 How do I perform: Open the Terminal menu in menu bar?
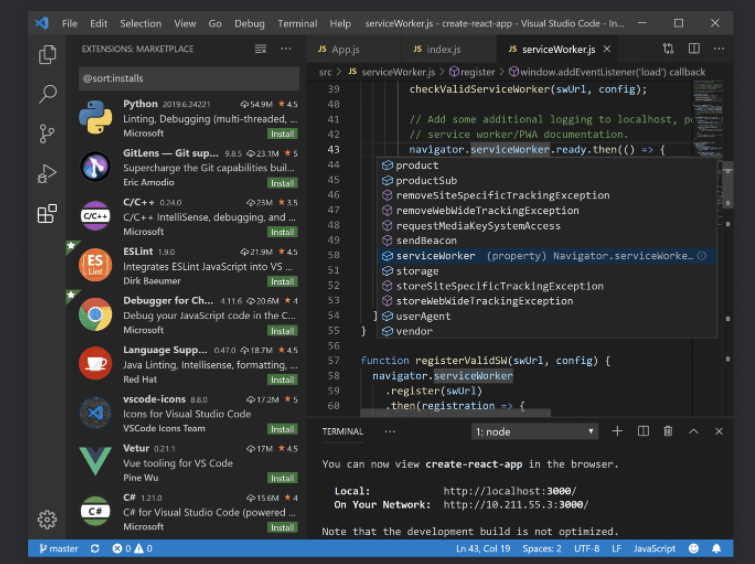(x=297, y=23)
